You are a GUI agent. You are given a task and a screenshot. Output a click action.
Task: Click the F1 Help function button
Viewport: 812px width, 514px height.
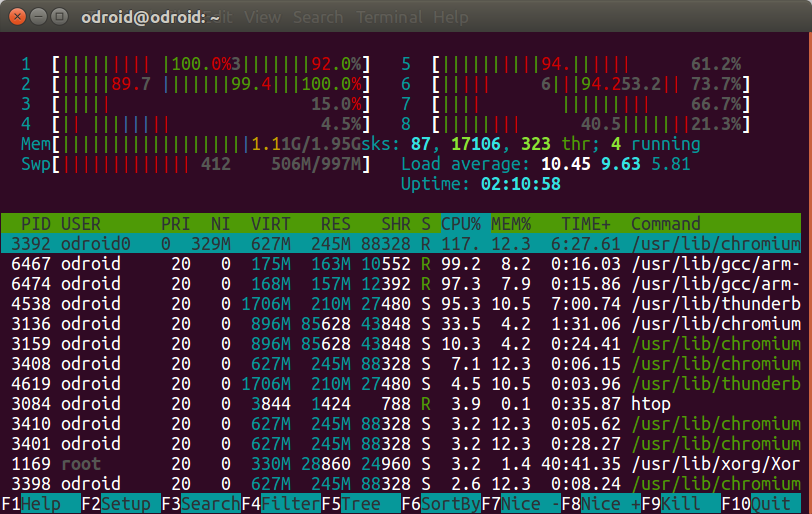40,504
